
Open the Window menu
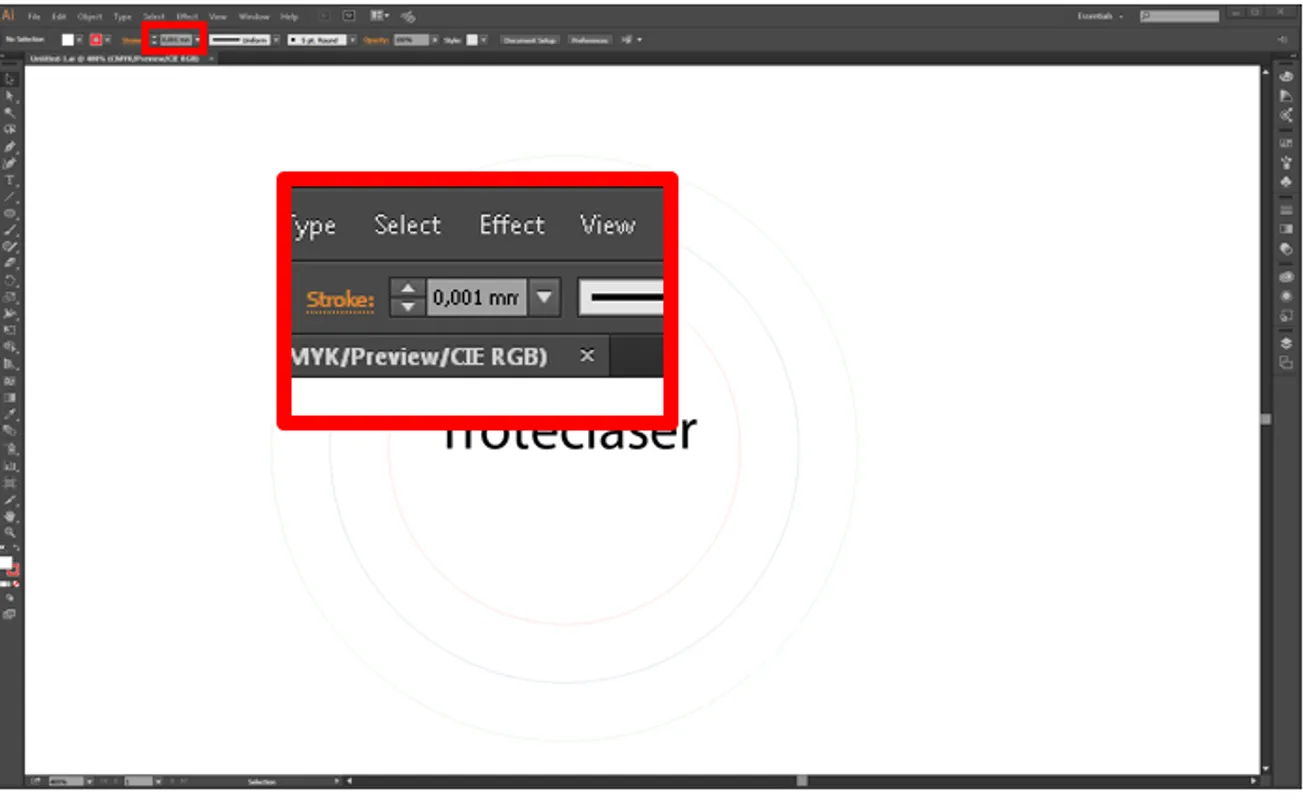tap(254, 17)
